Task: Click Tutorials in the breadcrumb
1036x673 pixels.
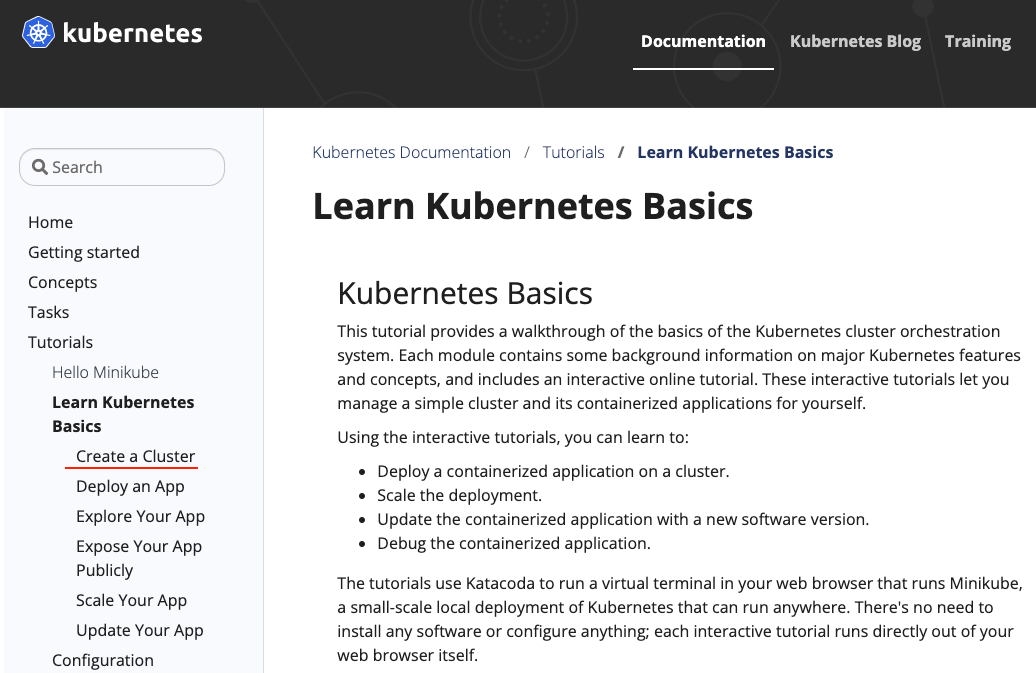Action: tap(573, 152)
